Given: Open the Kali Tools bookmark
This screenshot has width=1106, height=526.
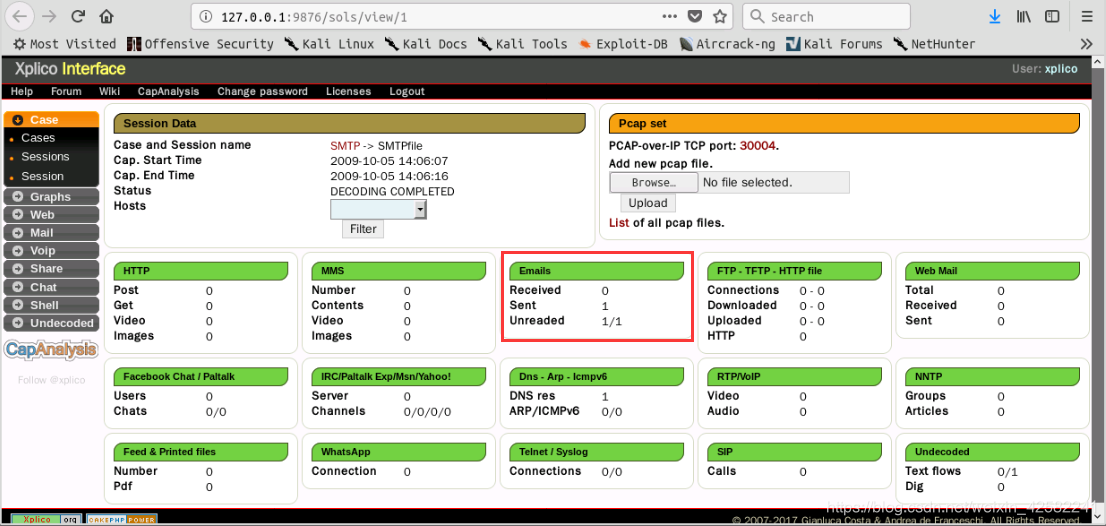Looking at the screenshot, I should tap(523, 44).
